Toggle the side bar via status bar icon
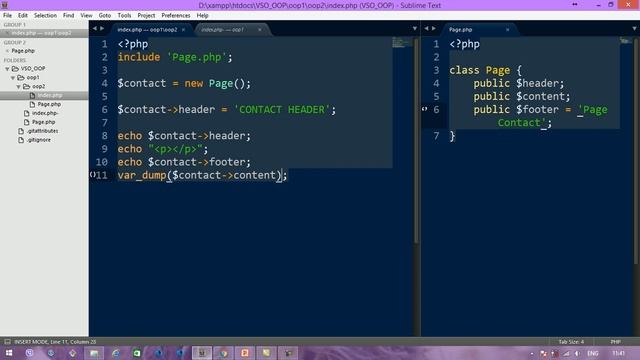 7,342
